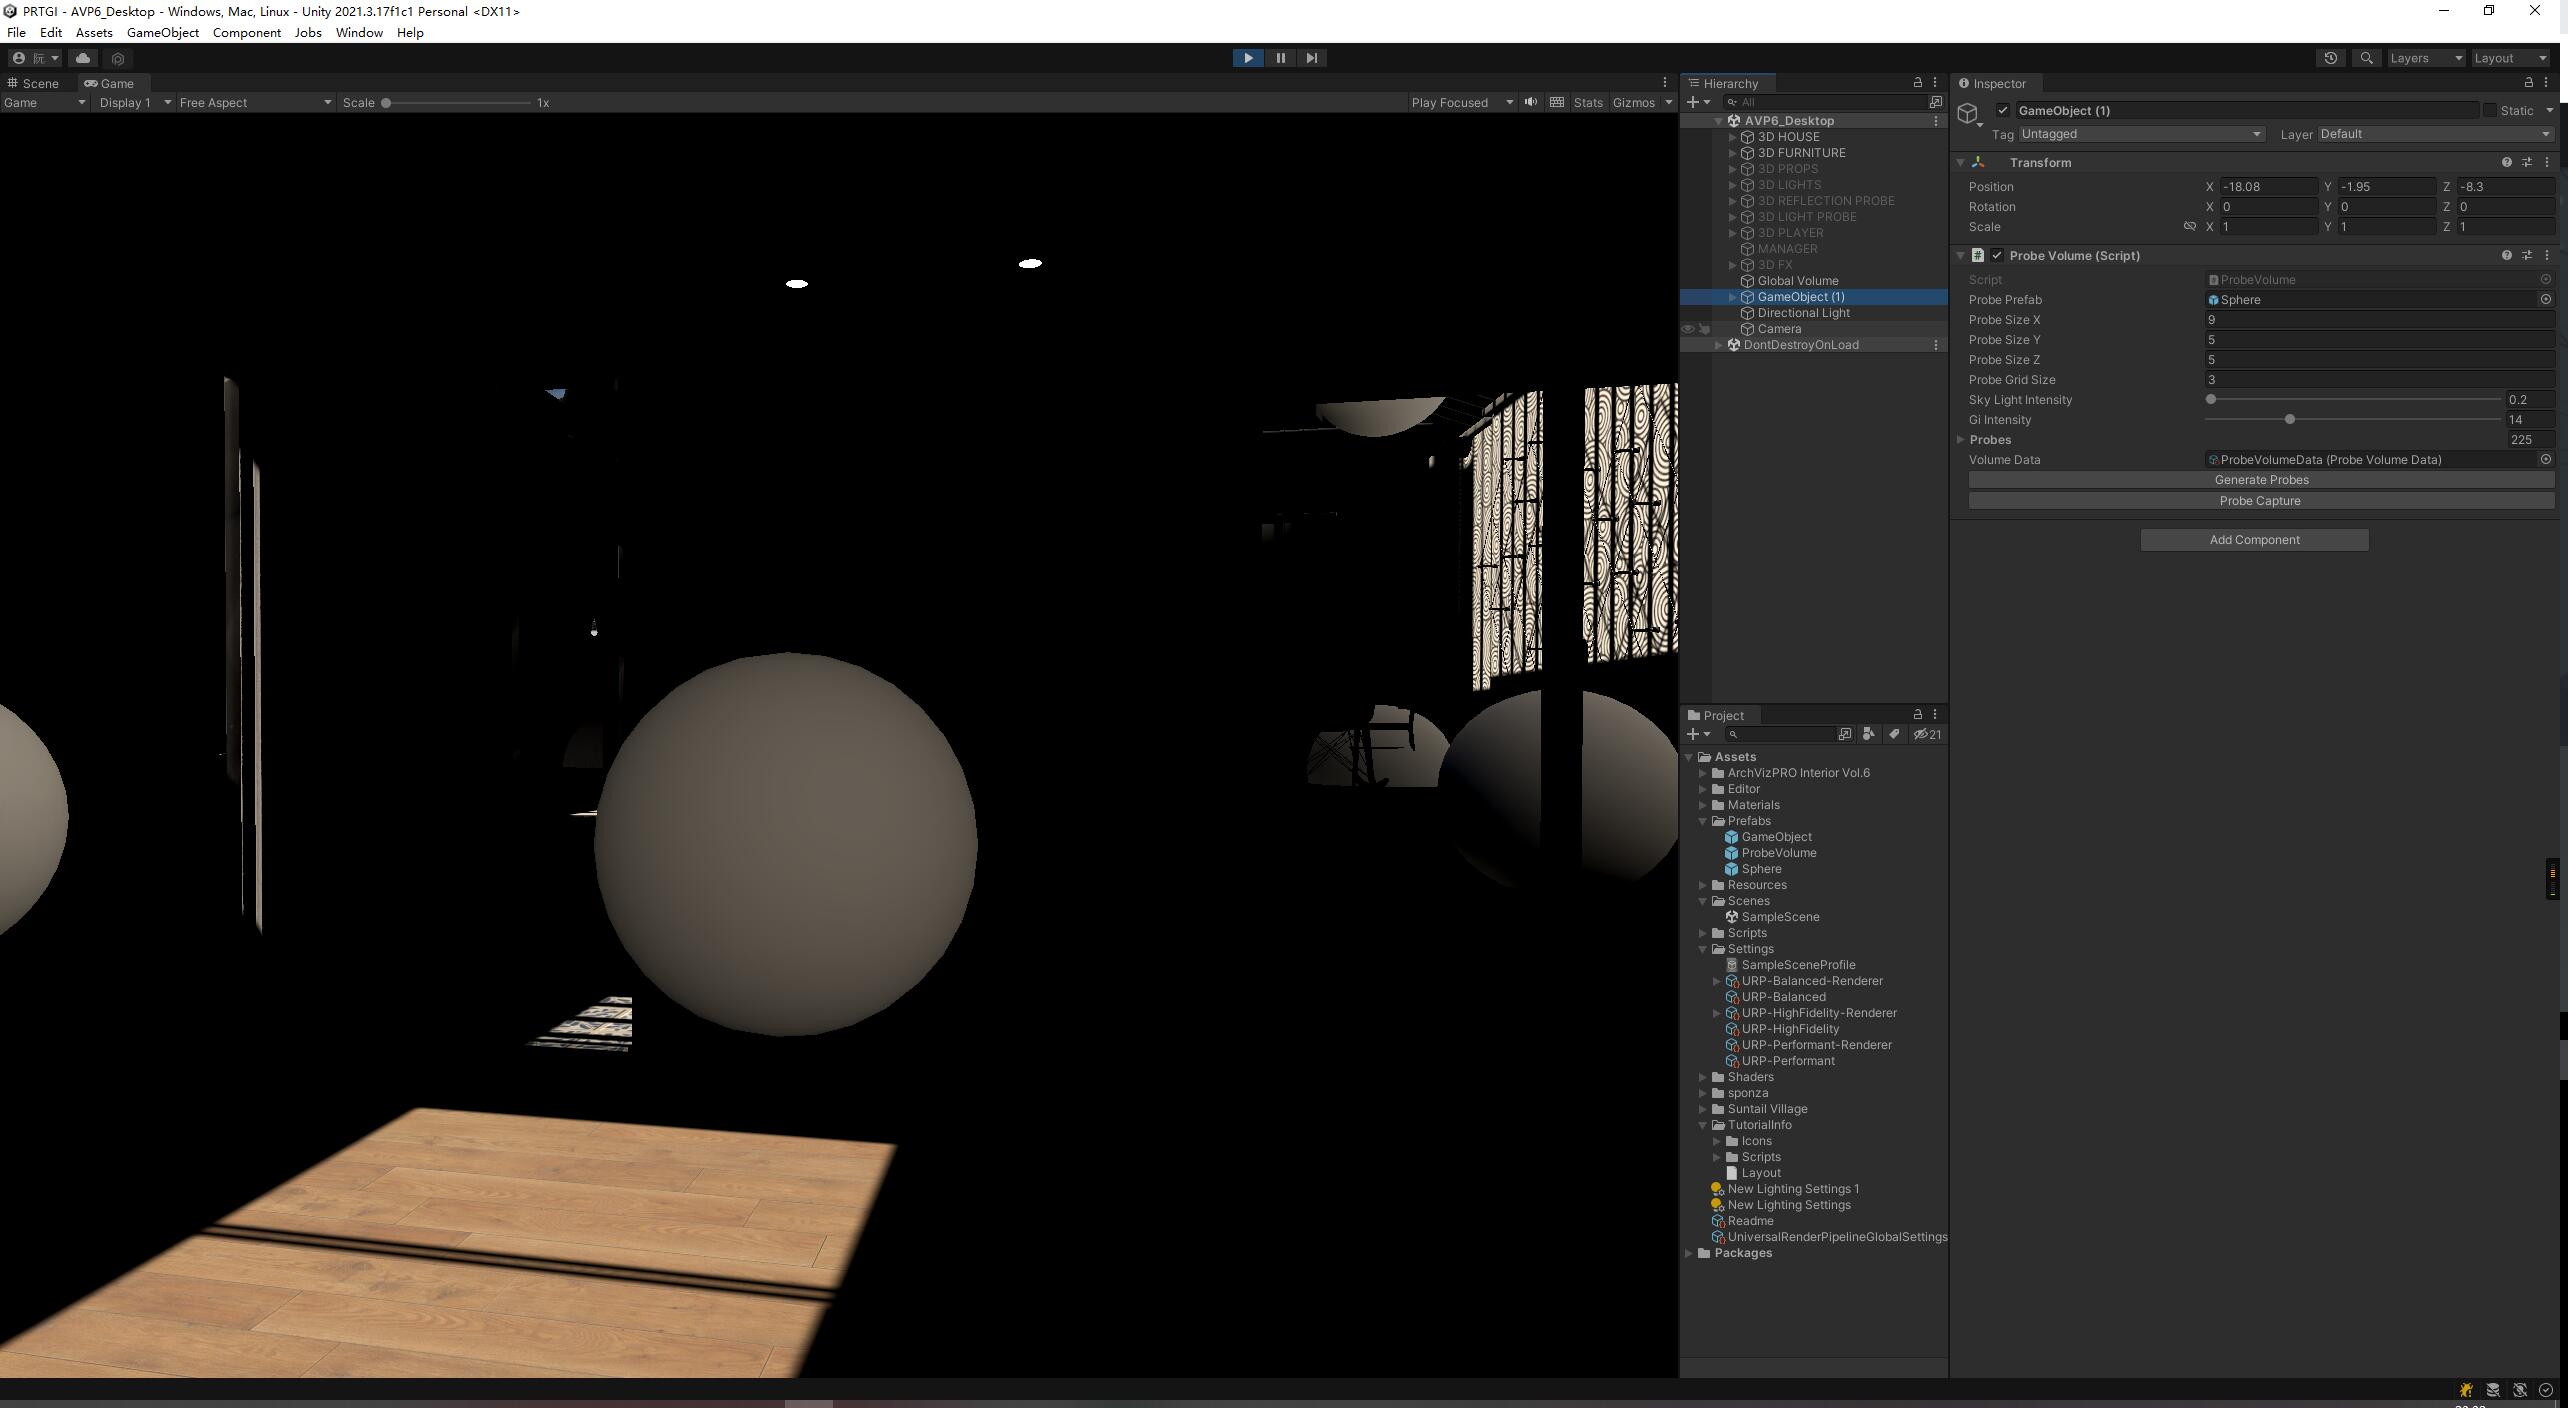Image resolution: width=2568 pixels, height=1408 pixels.
Task: Click the Probe Capture button
Action: click(2261, 501)
